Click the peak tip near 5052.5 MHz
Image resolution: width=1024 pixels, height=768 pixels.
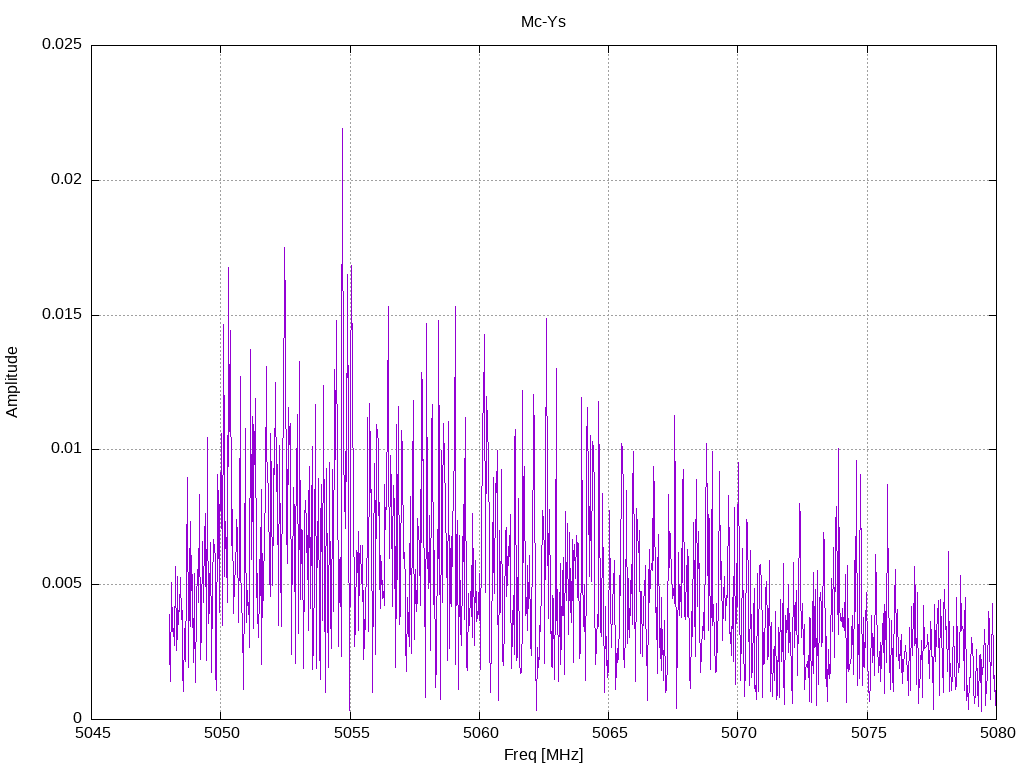tap(284, 248)
